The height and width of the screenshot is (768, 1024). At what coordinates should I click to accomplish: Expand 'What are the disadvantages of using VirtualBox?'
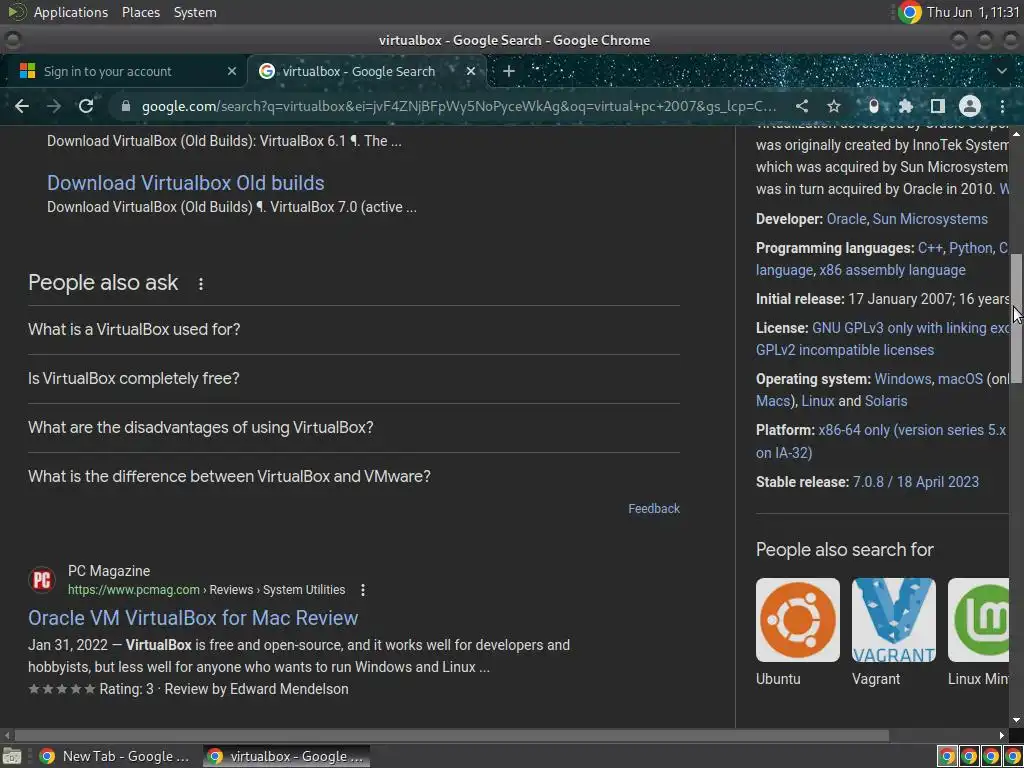coord(354,428)
